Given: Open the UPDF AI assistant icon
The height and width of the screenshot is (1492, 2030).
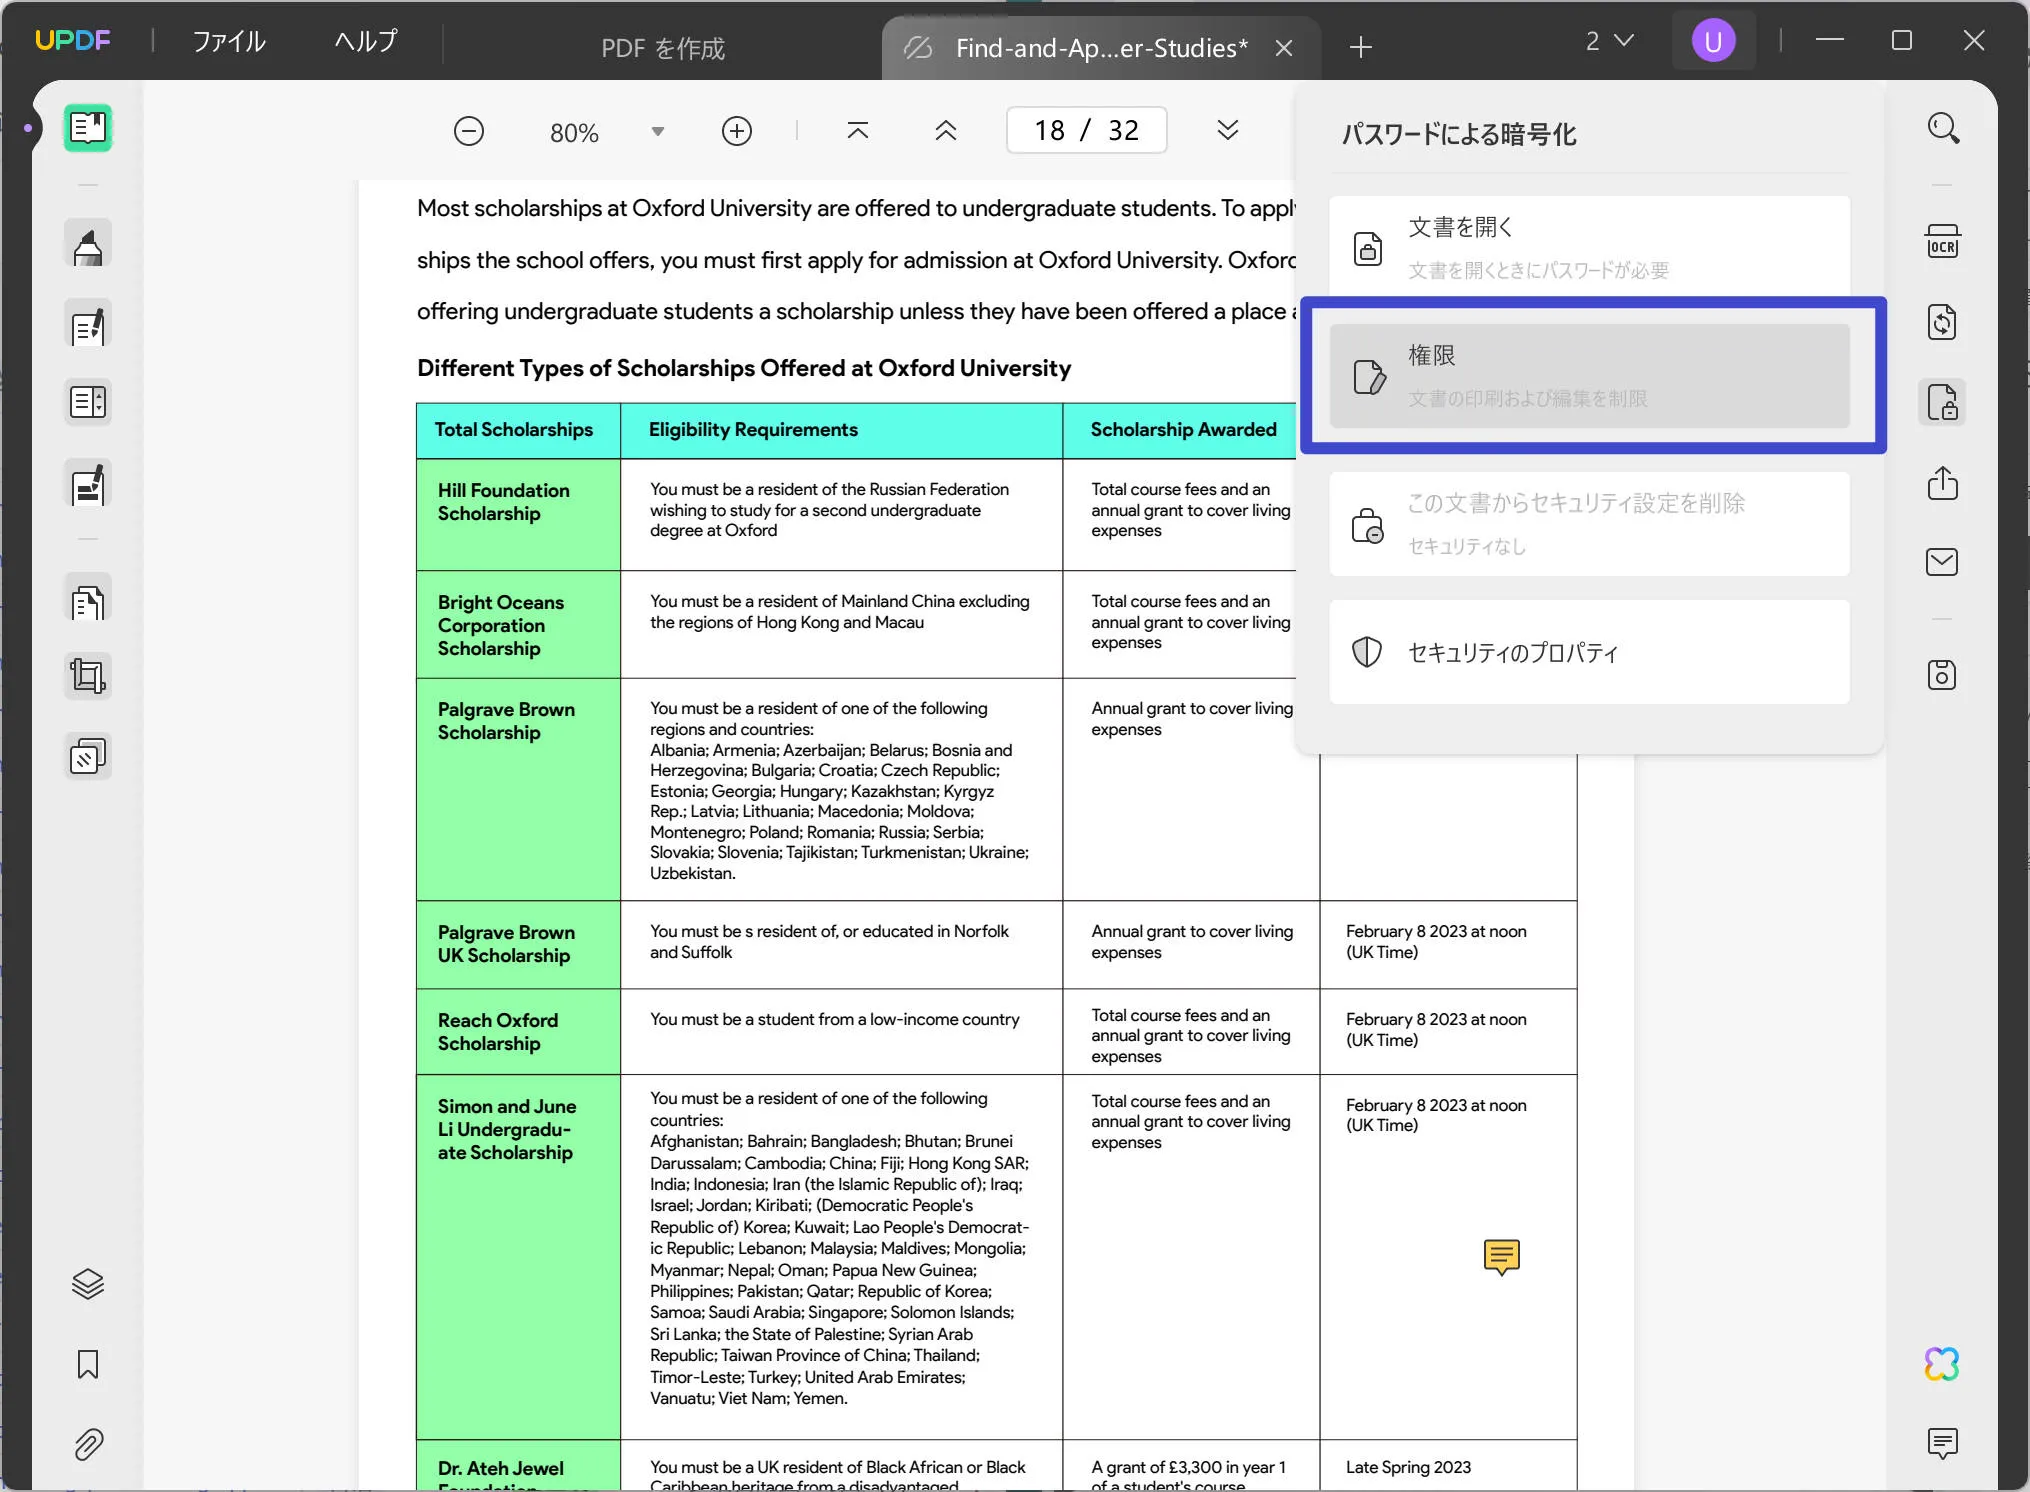Looking at the screenshot, I should click(1942, 1364).
